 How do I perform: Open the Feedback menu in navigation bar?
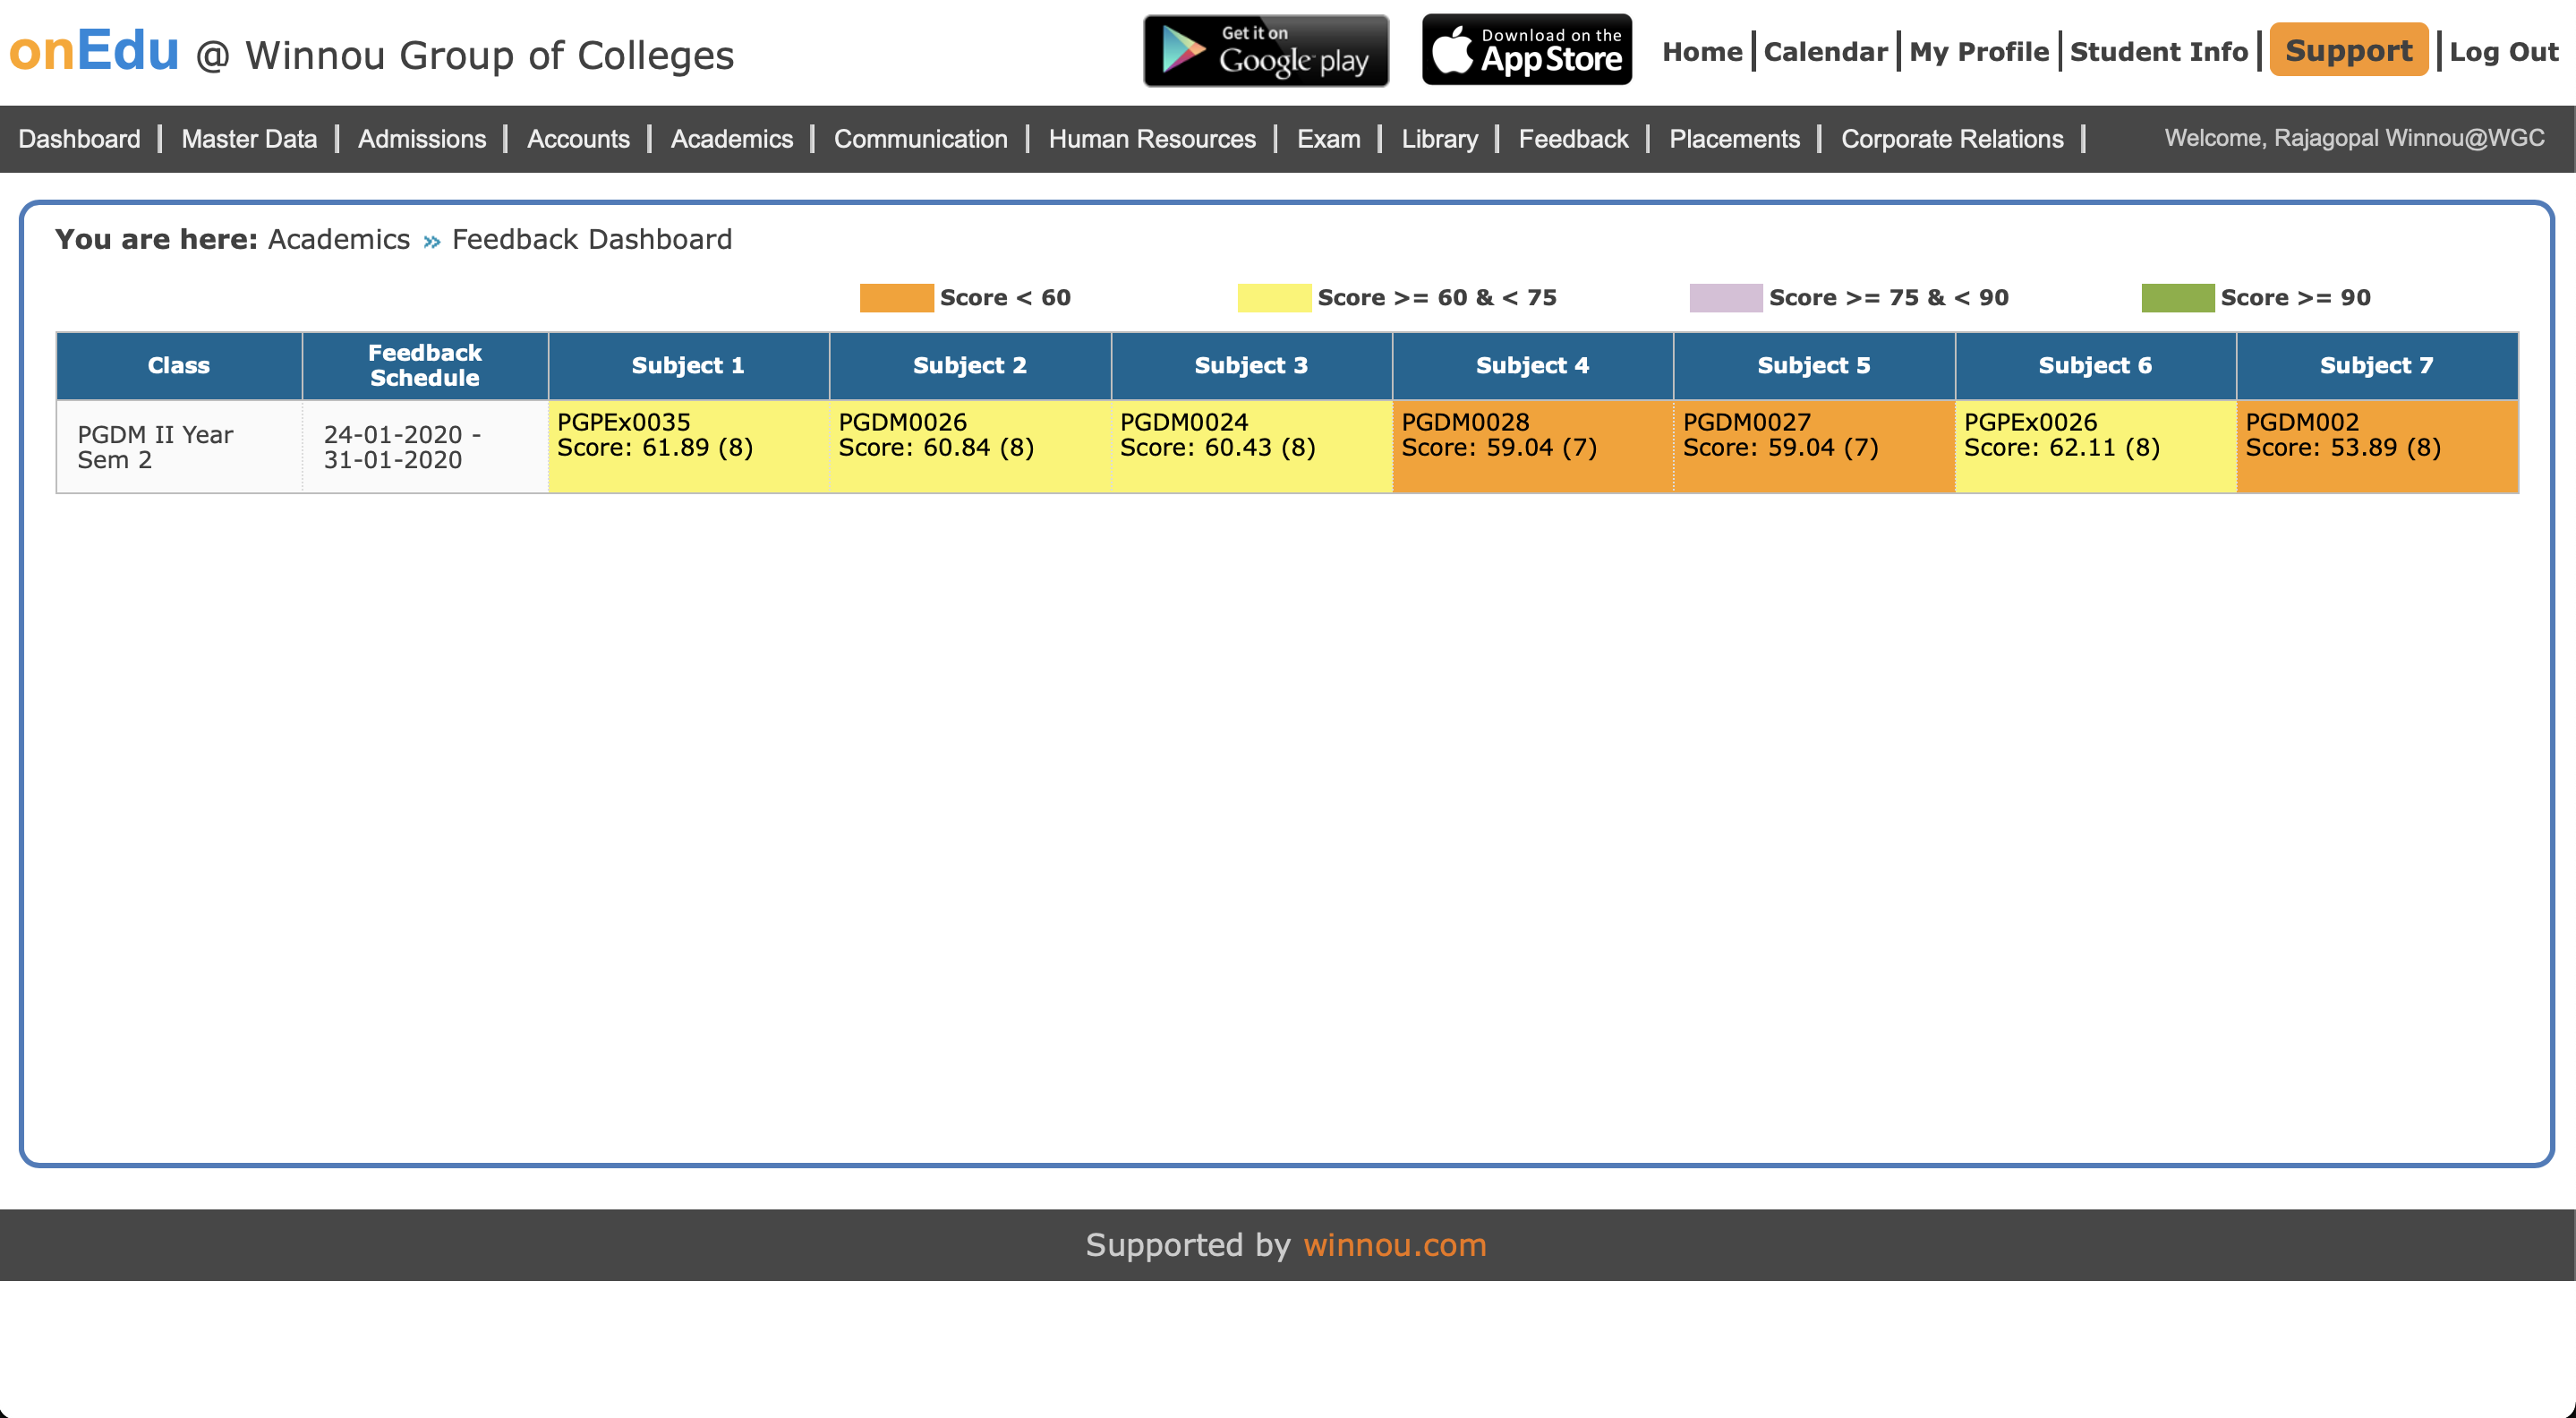pos(1572,139)
